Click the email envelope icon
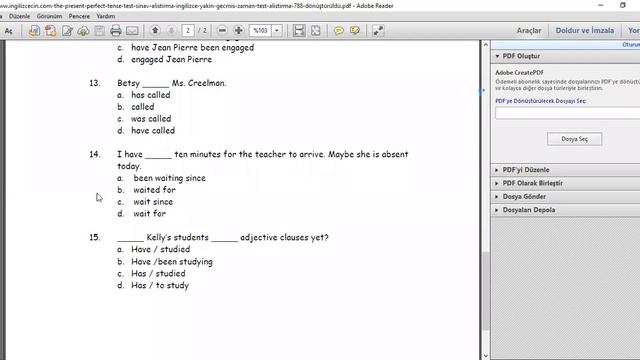Viewport: 640px width, 360px height. pos(132,31)
